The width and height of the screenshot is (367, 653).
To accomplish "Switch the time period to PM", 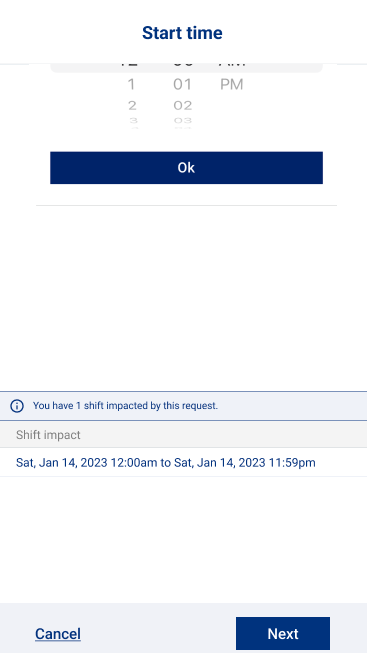I will [232, 85].
